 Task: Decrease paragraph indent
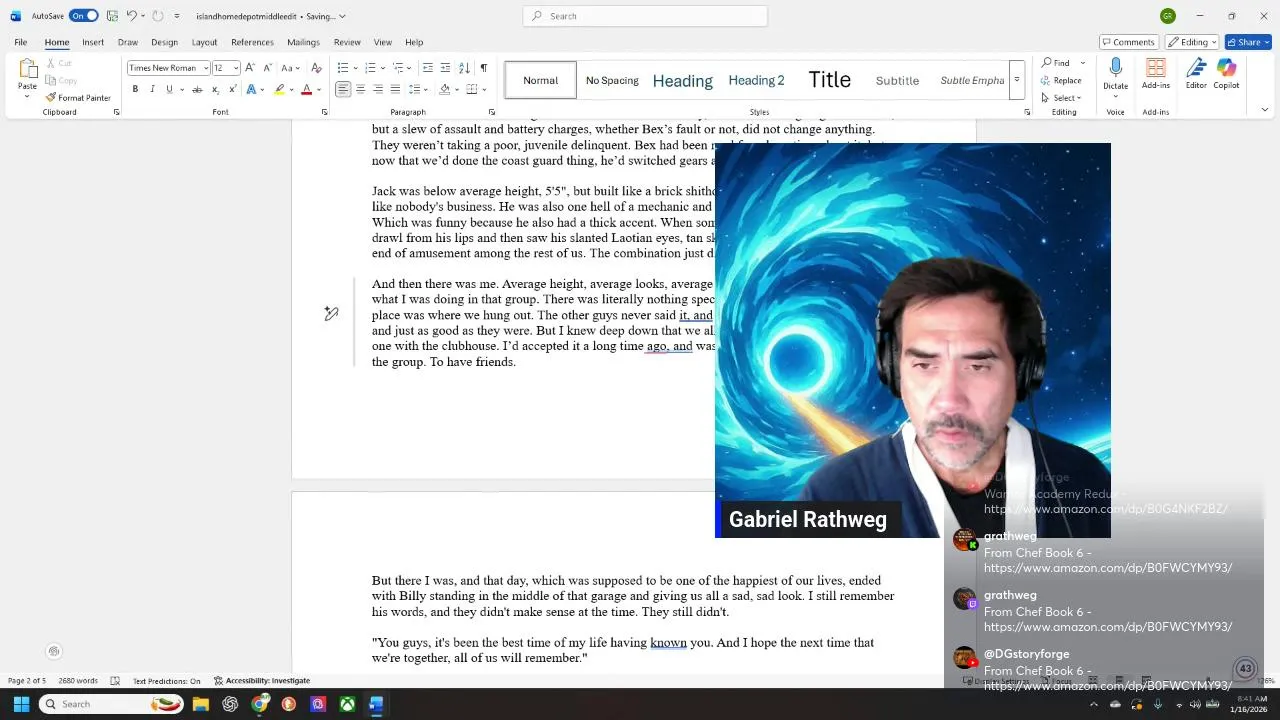[428, 68]
